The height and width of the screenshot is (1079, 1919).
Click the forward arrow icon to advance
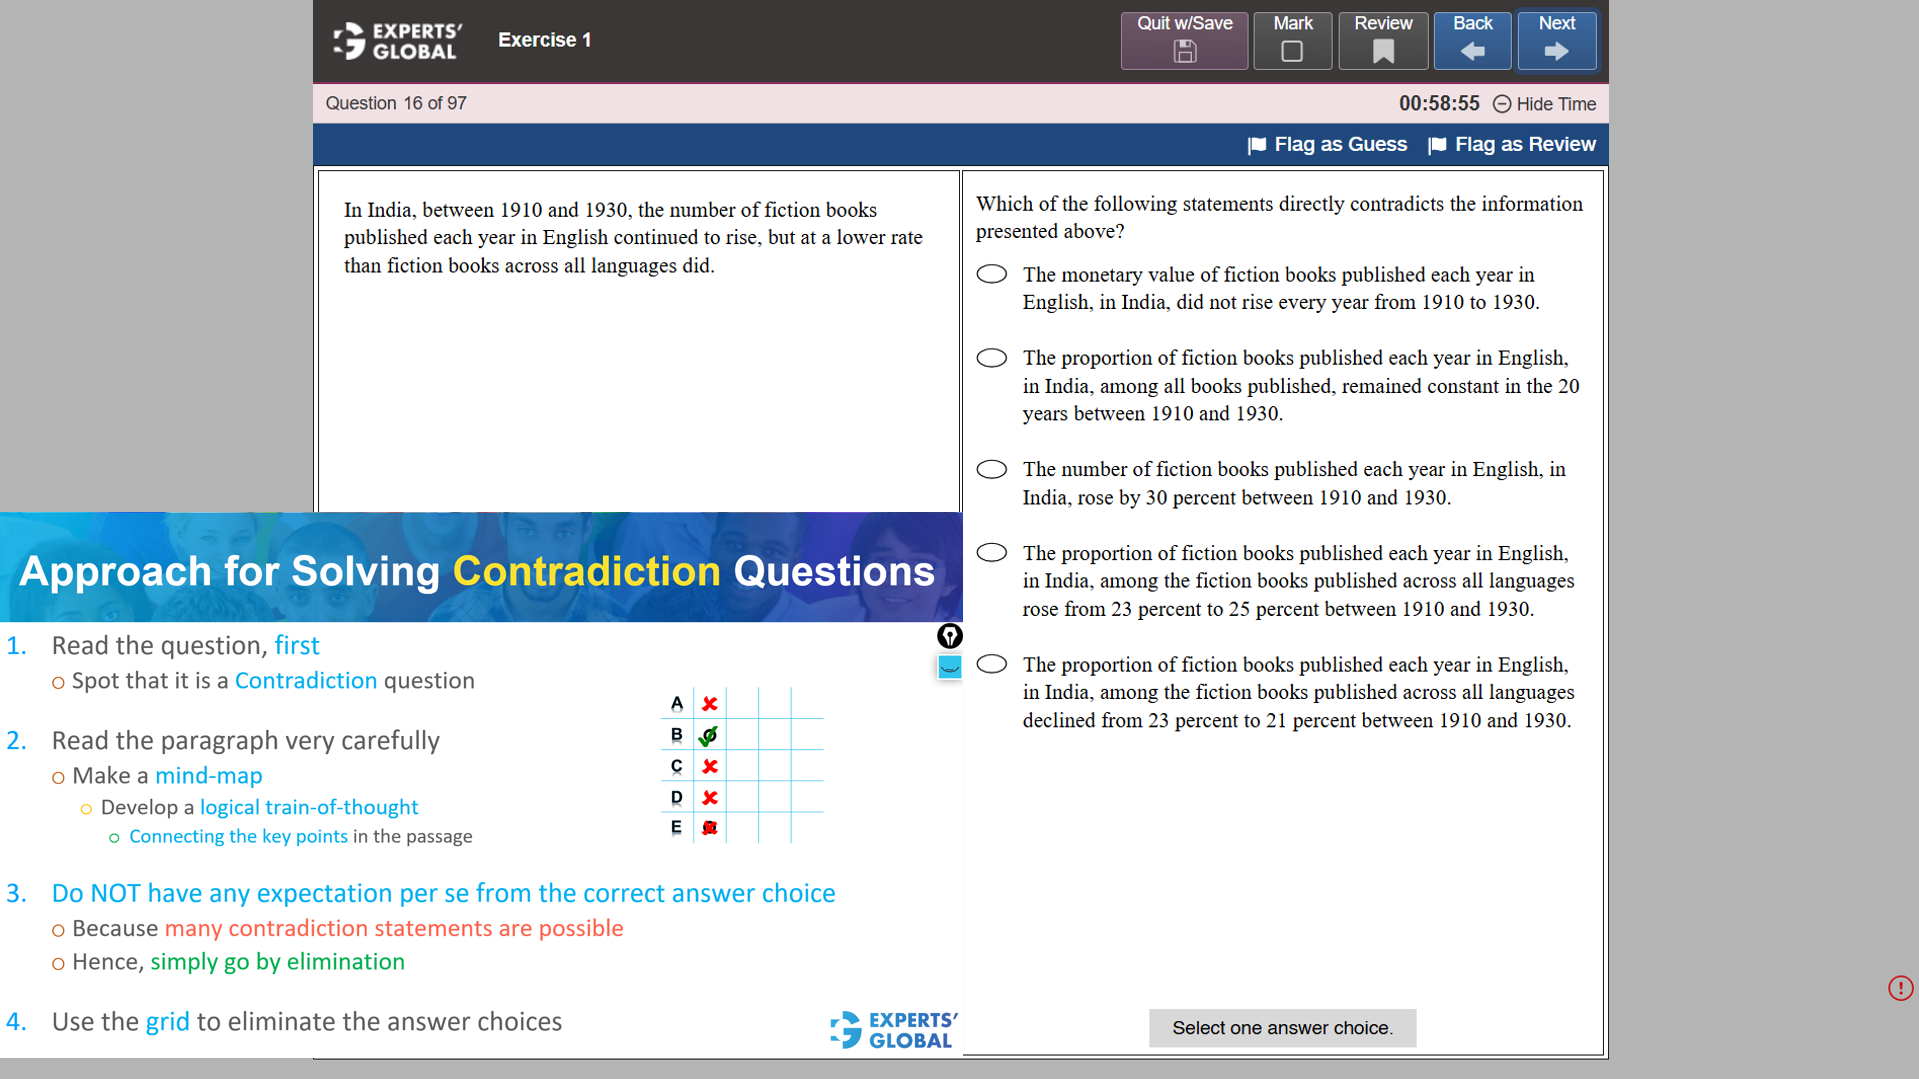click(x=1556, y=50)
